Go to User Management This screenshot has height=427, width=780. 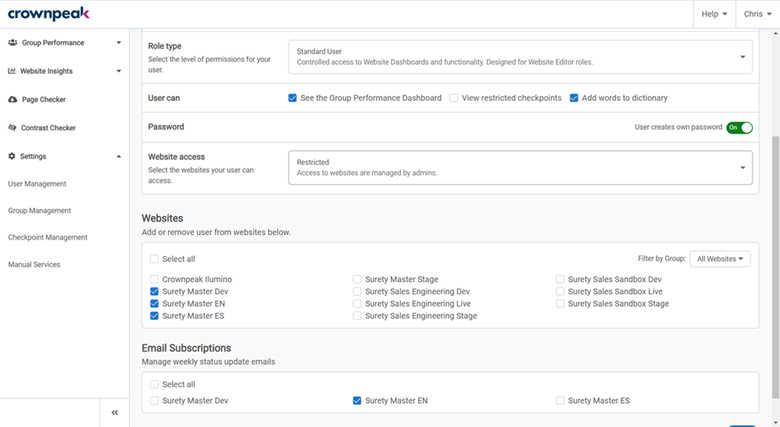click(x=37, y=184)
